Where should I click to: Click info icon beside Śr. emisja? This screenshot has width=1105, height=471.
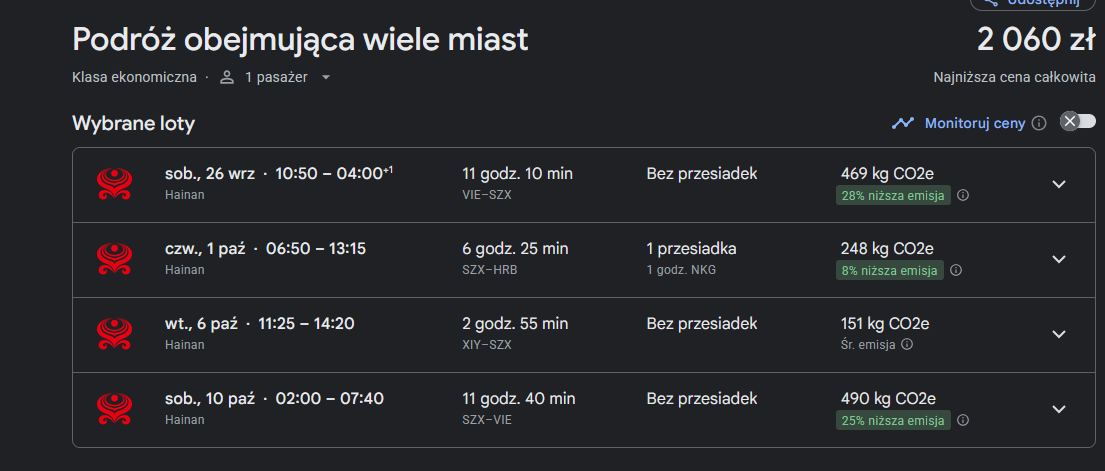(x=907, y=345)
